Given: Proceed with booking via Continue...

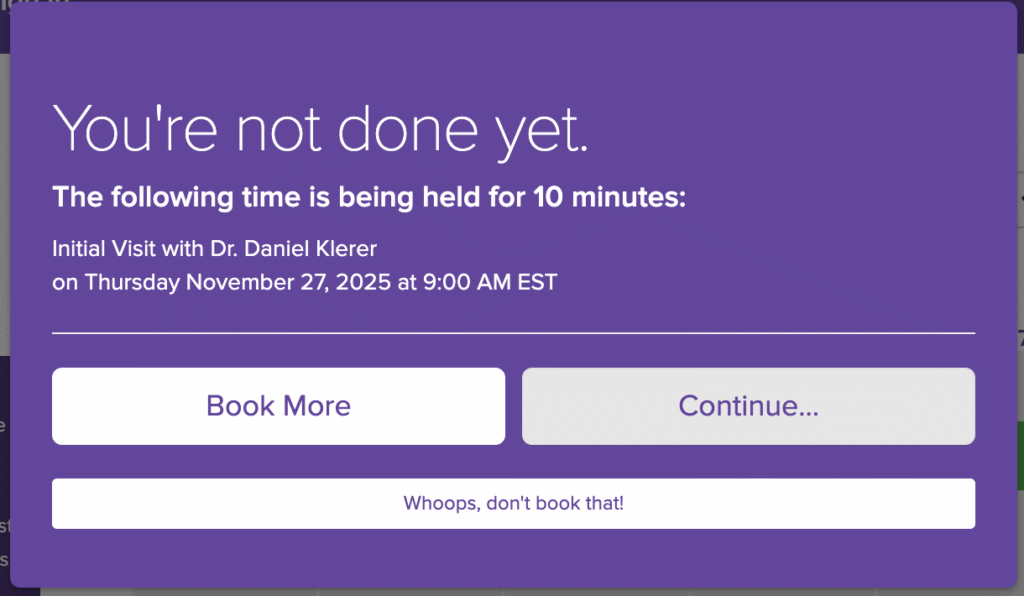Looking at the screenshot, I should 748,406.
